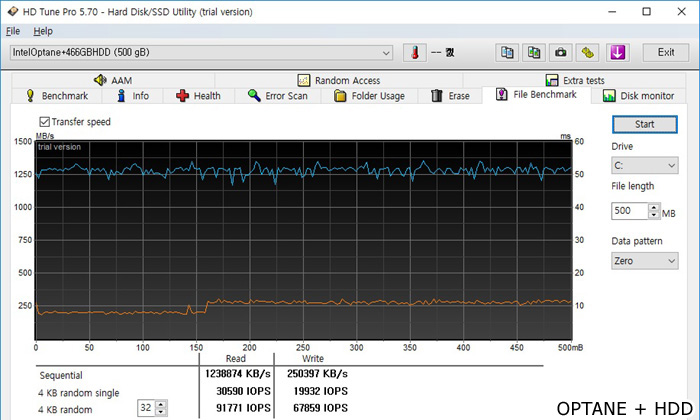700x420 pixels.
Task: Minimize the HD Tune Pro window
Action: click(x=612, y=12)
